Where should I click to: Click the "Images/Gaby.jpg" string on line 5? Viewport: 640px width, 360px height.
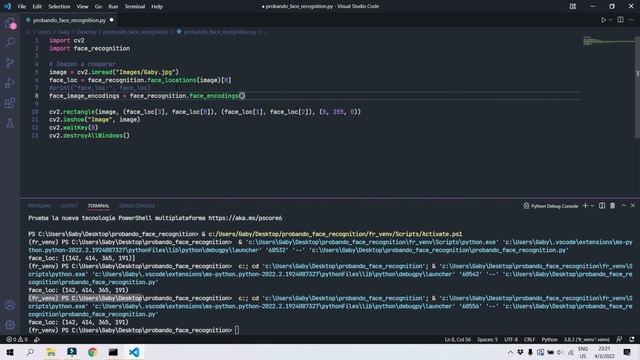pos(146,72)
